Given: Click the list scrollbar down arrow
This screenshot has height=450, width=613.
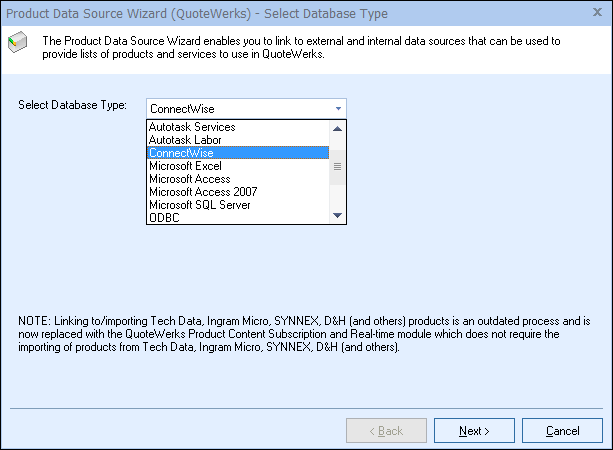Looking at the screenshot, I should 337,215.
